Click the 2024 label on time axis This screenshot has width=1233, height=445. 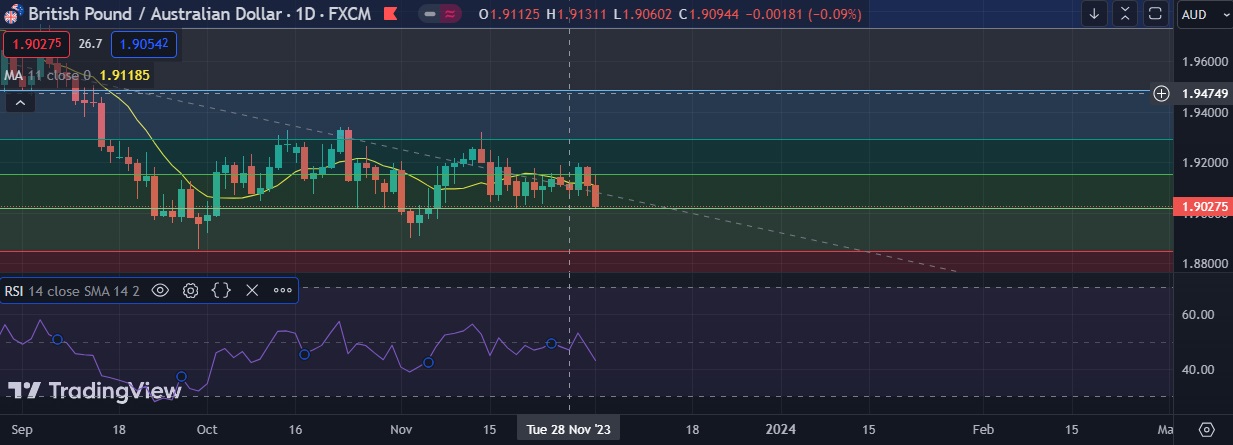[x=779, y=429]
